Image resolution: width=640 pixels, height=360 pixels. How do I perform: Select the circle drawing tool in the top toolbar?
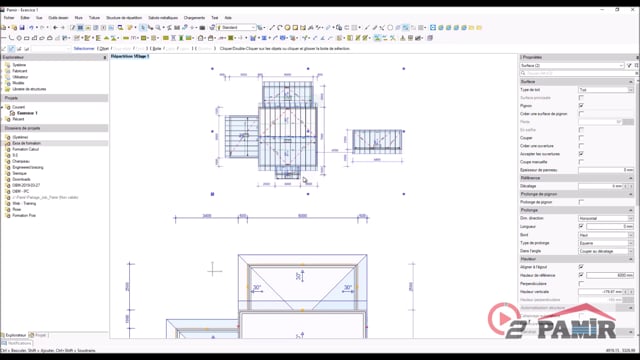tap(287, 28)
